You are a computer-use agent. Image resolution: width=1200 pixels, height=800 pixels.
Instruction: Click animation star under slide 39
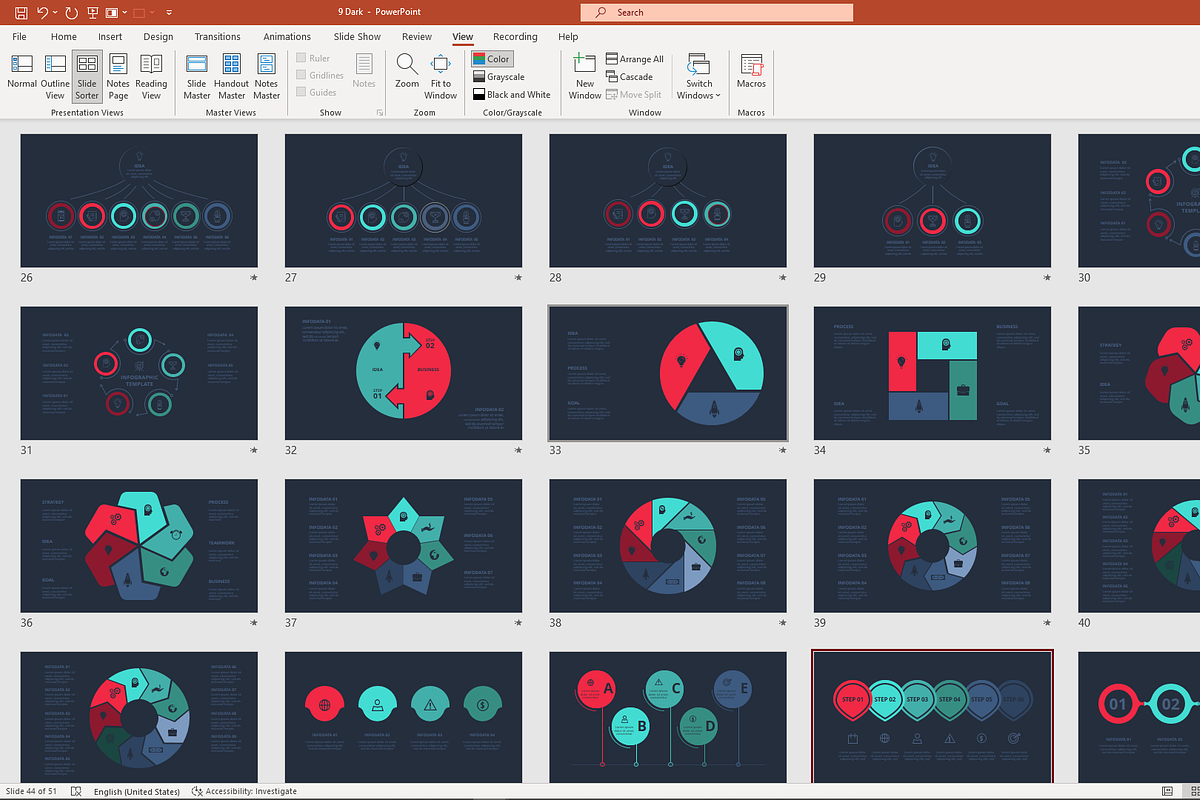1046,622
